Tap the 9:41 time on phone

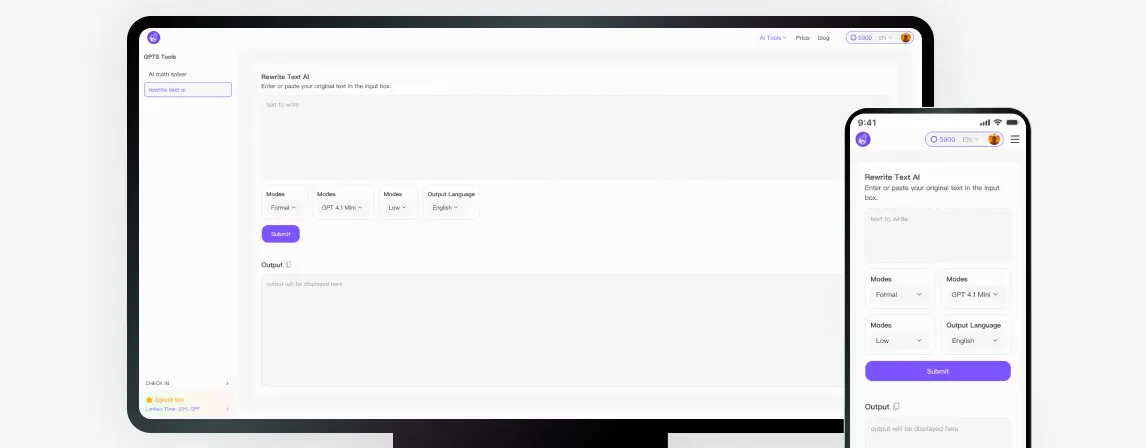click(867, 123)
